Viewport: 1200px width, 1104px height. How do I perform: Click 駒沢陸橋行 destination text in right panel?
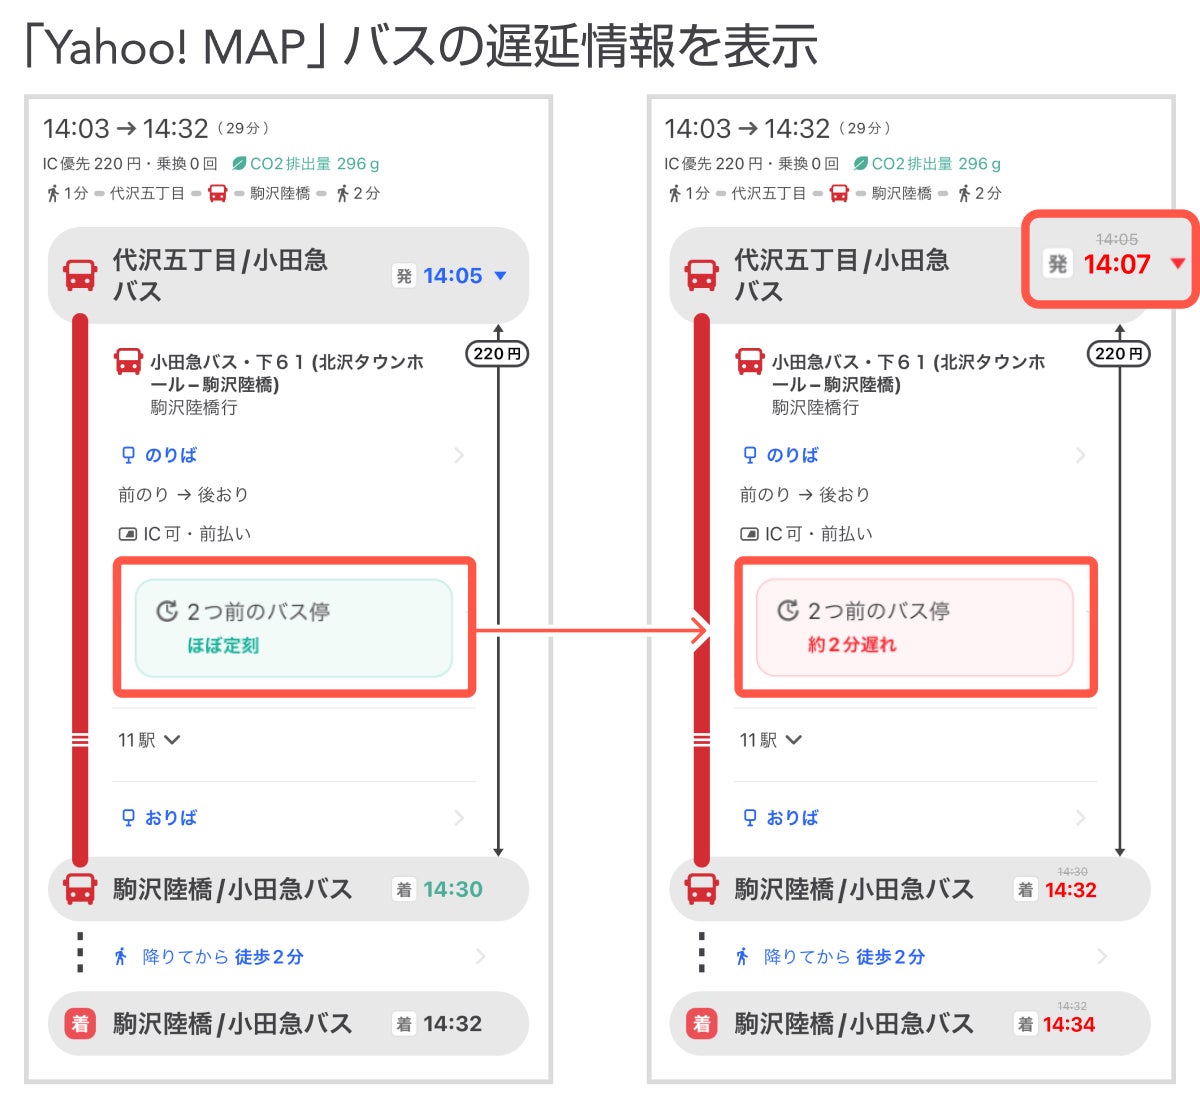click(x=815, y=407)
